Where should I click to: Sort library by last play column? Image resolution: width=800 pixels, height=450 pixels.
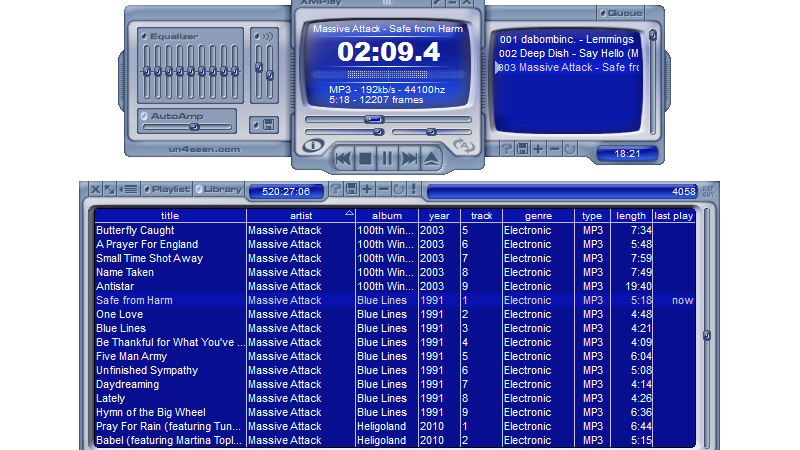pyautogui.click(x=673, y=216)
